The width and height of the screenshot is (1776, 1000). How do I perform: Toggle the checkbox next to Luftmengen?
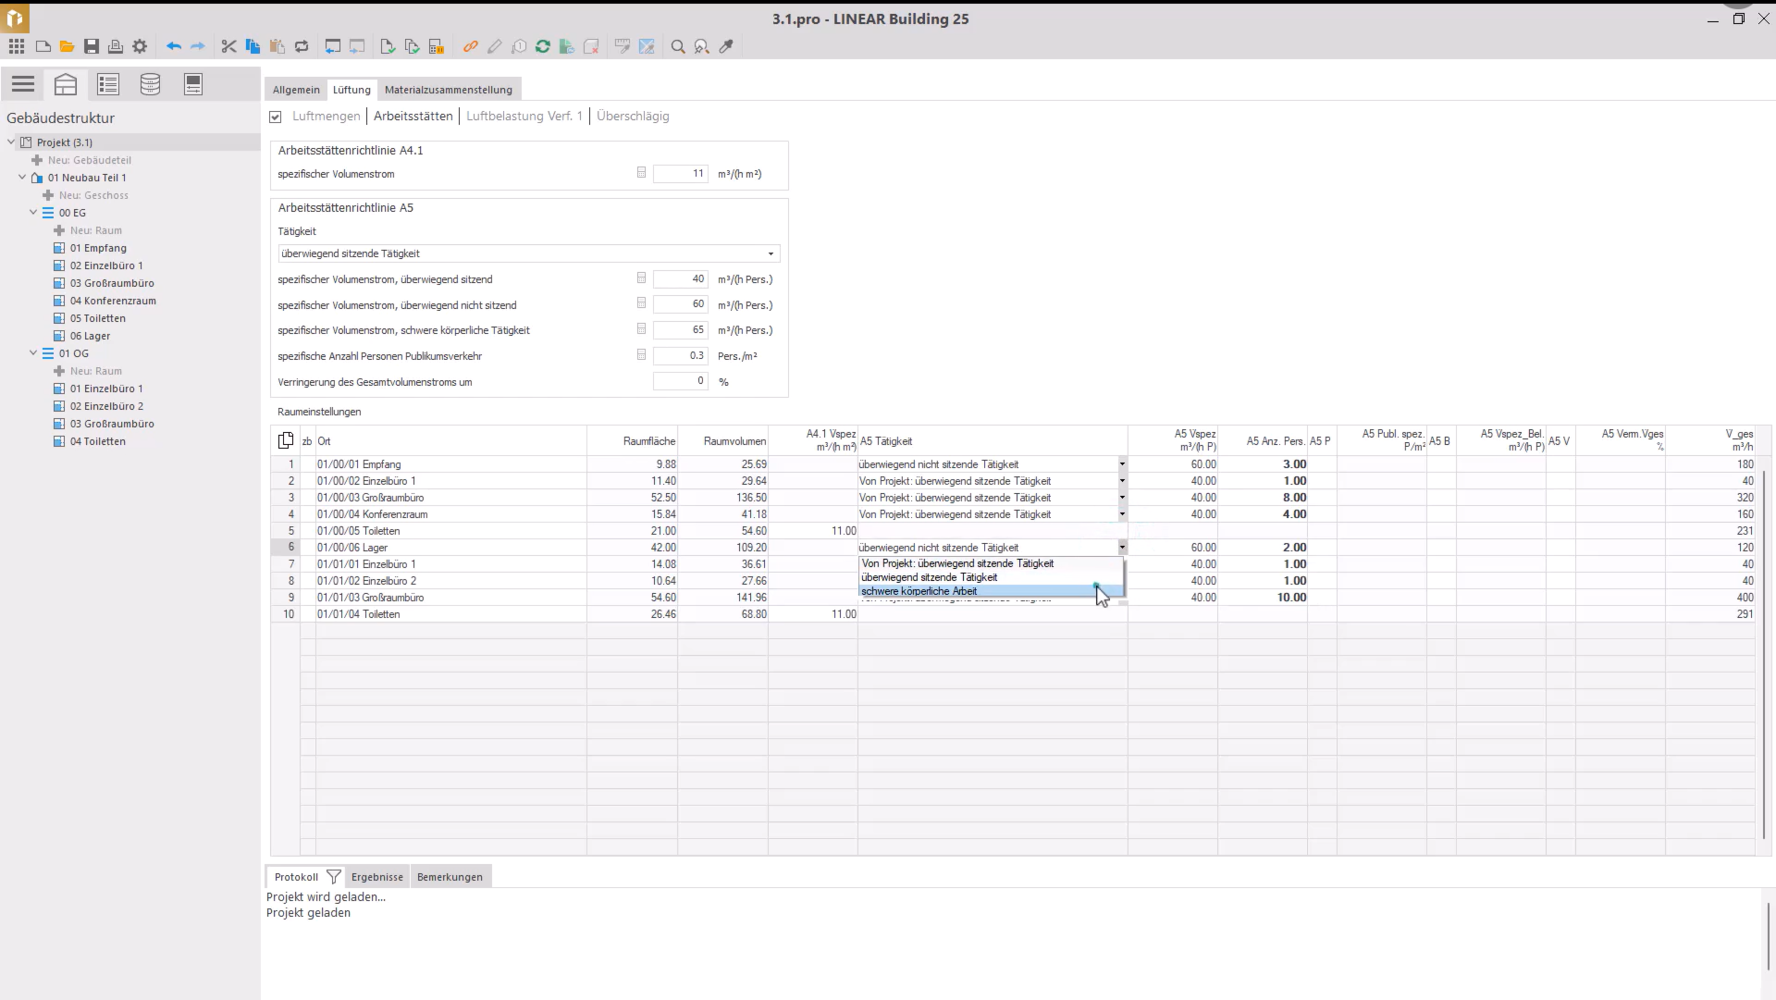pyautogui.click(x=276, y=117)
